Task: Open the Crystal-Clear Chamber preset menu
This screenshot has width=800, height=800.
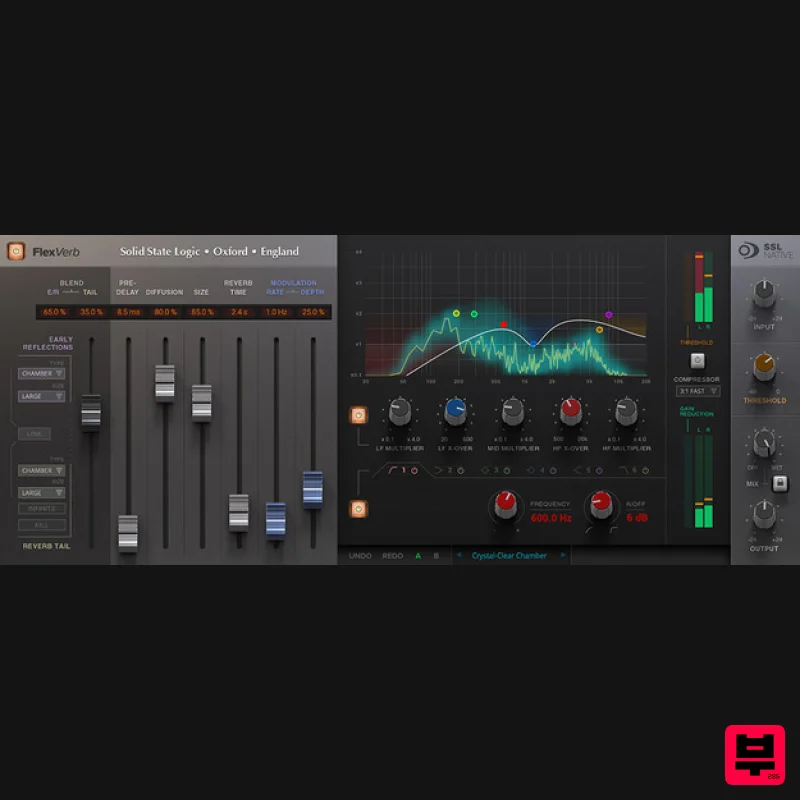Action: [508, 555]
